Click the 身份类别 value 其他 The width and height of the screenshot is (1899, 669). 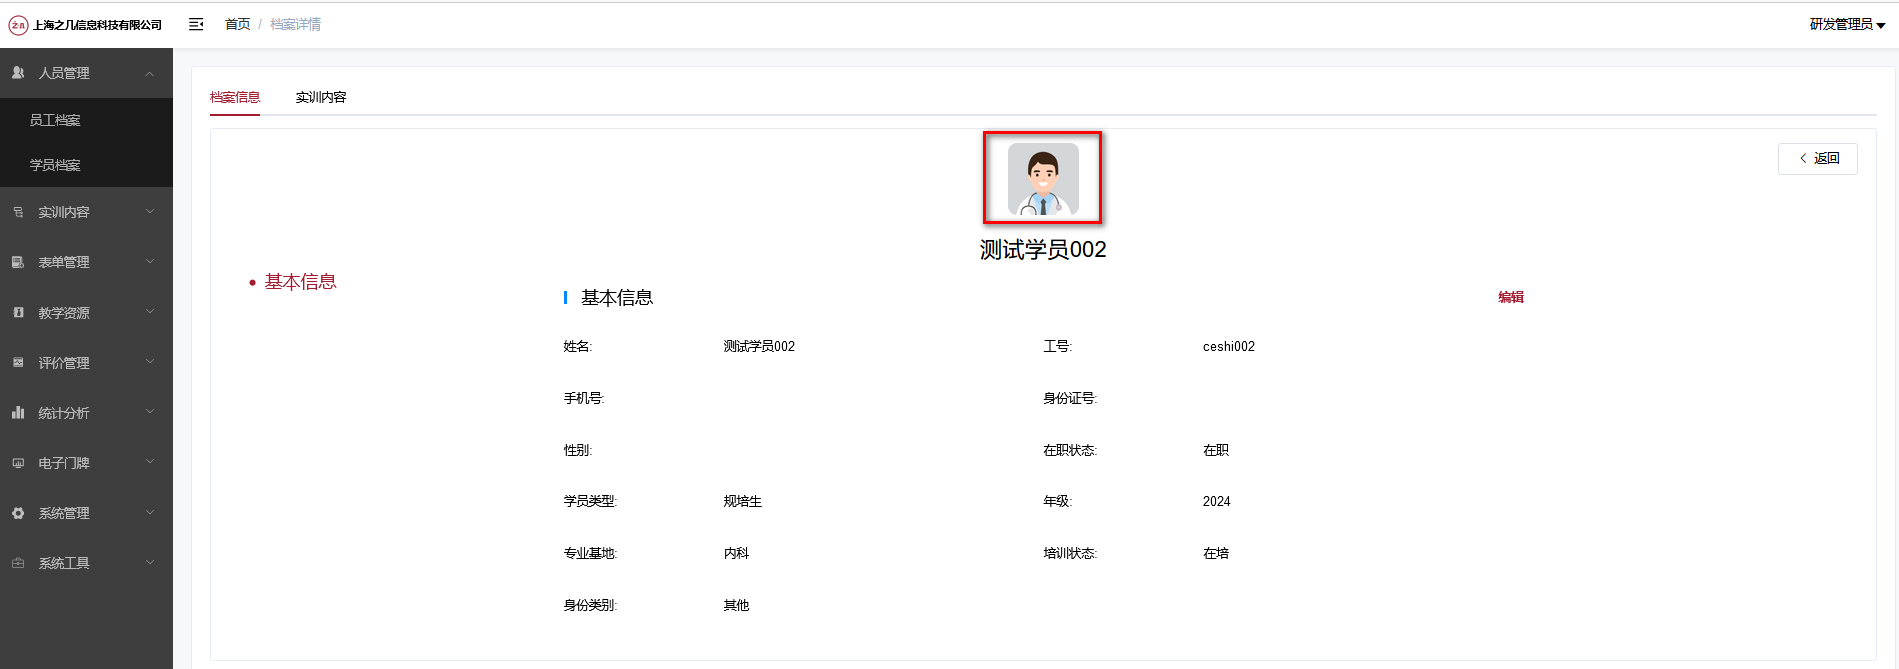pyautogui.click(x=736, y=605)
